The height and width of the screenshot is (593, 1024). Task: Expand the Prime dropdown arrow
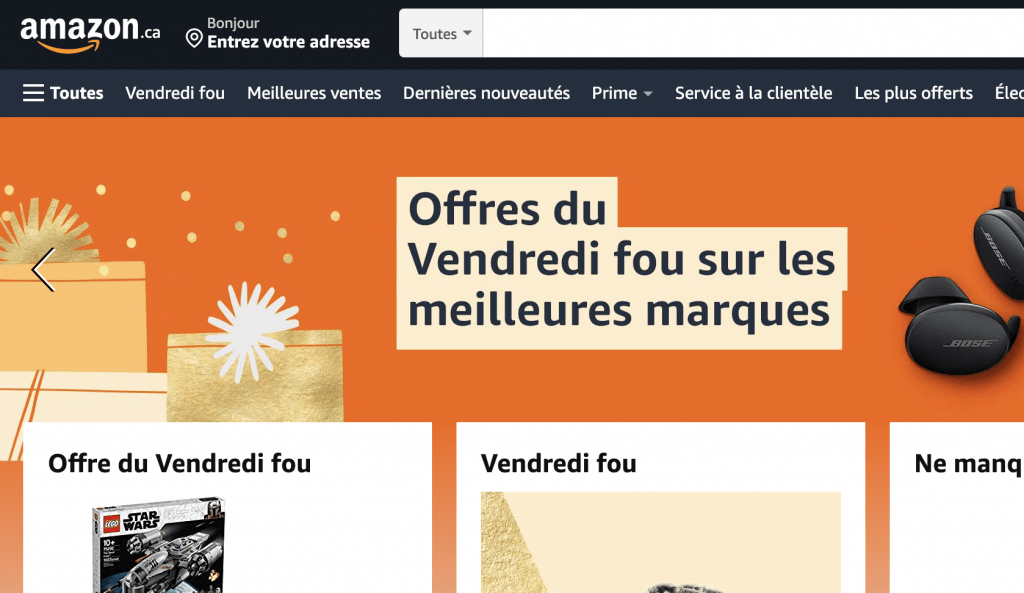[648, 94]
